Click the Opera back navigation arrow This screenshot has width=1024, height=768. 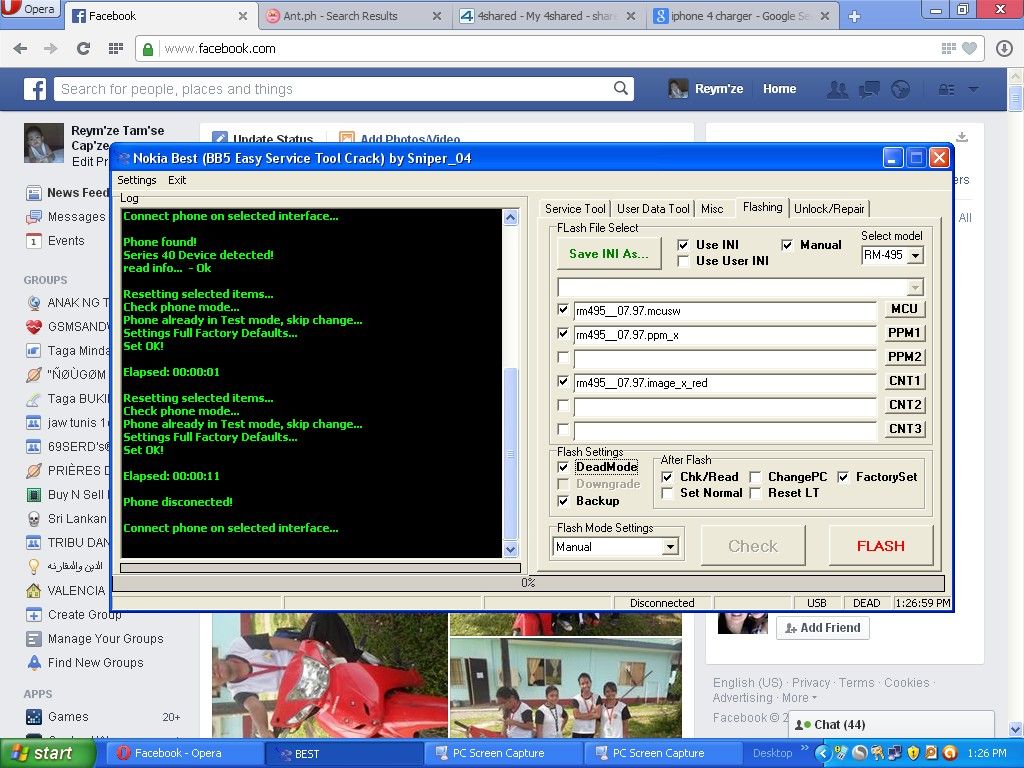[x=20, y=48]
